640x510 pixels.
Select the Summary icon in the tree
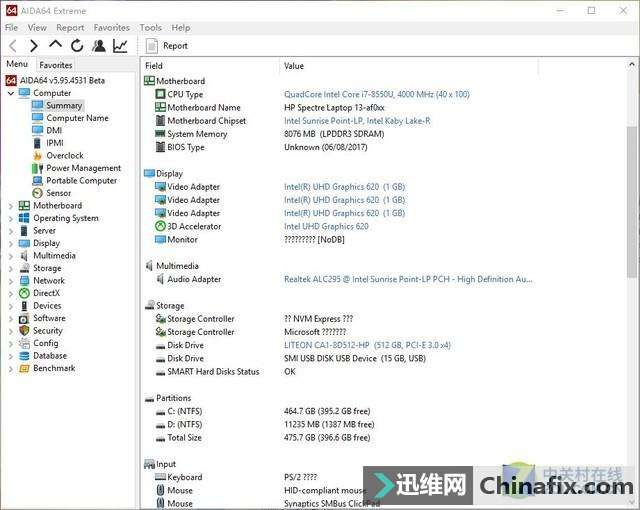tap(38, 105)
